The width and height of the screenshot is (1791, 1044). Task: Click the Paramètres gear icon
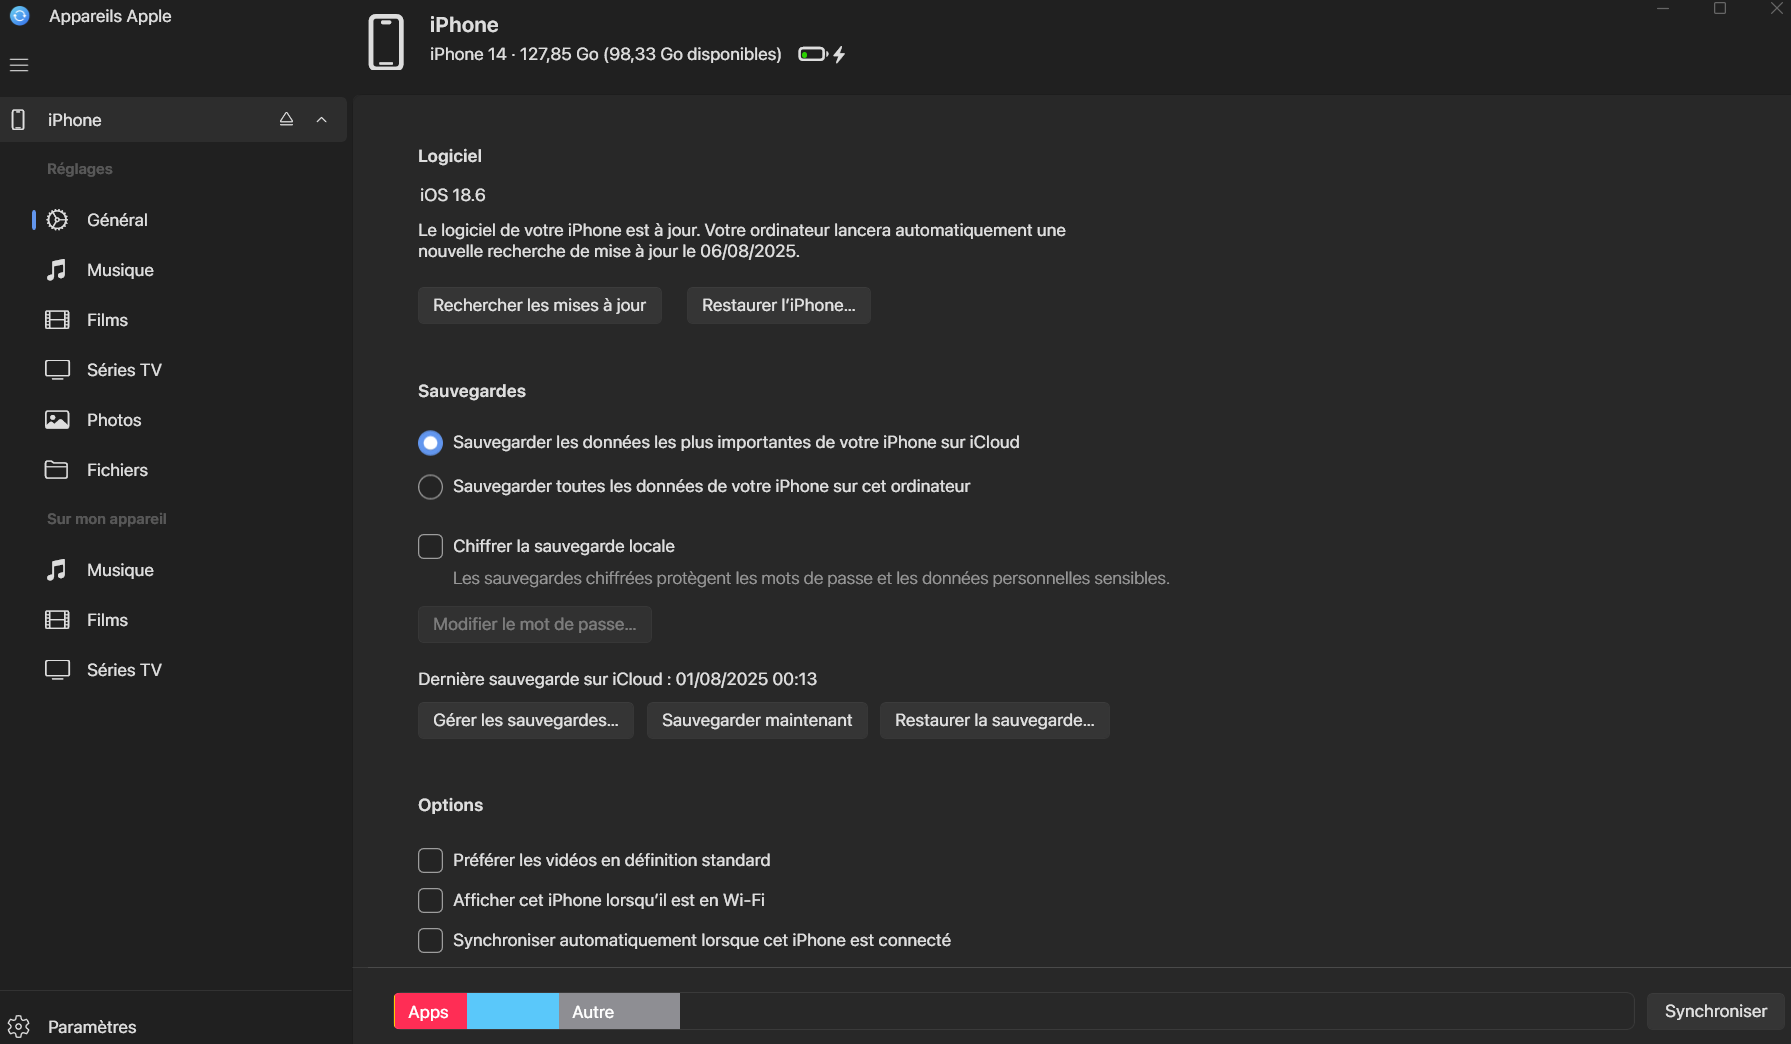pyautogui.click(x=19, y=1026)
